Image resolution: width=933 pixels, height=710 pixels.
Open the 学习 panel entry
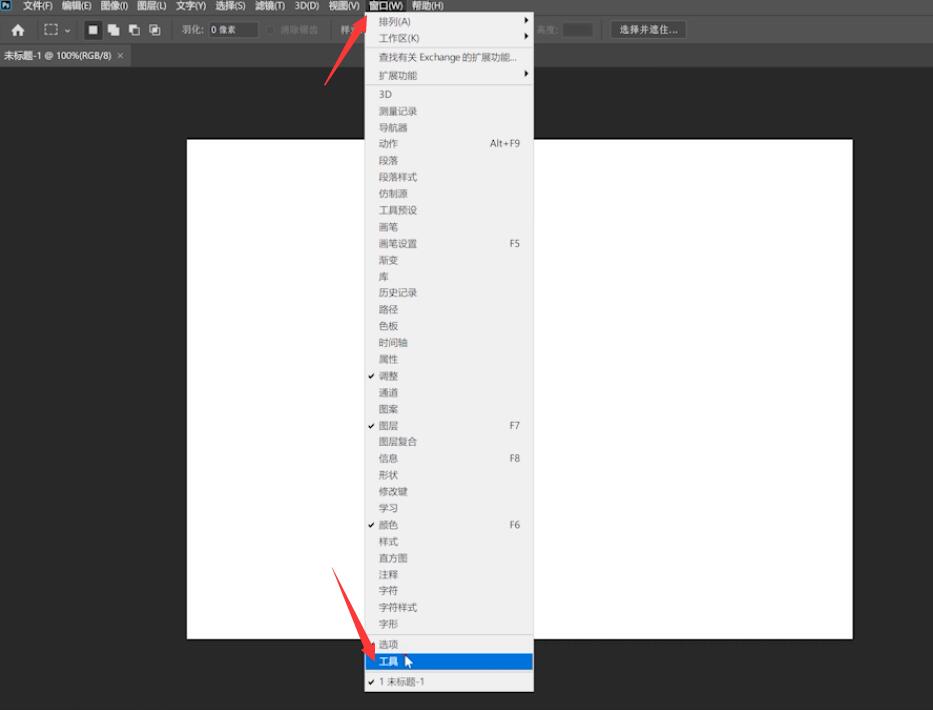tap(449, 509)
